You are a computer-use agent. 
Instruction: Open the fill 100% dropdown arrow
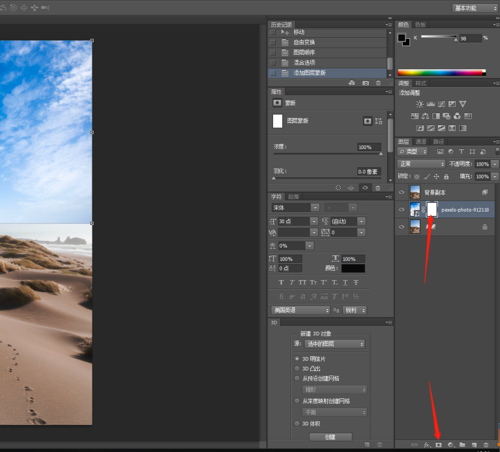[x=495, y=176]
